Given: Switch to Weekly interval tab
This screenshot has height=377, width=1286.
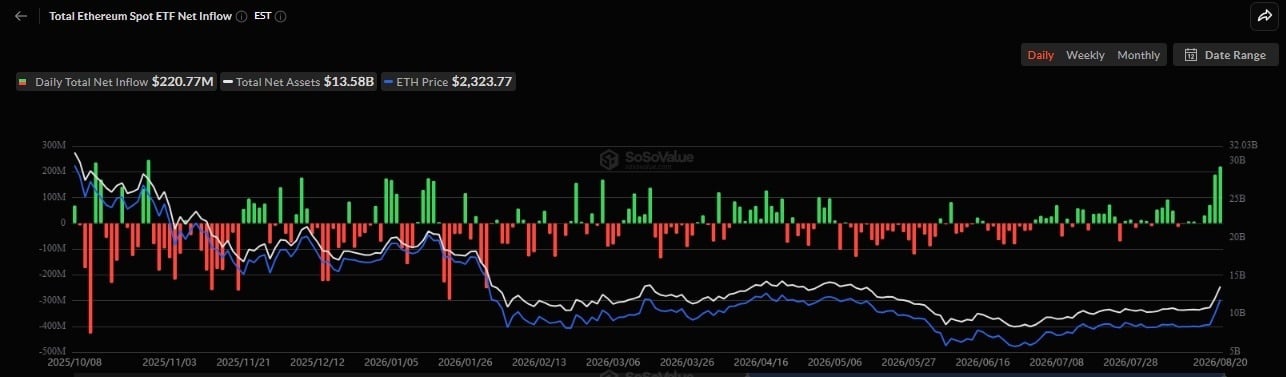Looking at the screenshot, I should click(1085, 55).
